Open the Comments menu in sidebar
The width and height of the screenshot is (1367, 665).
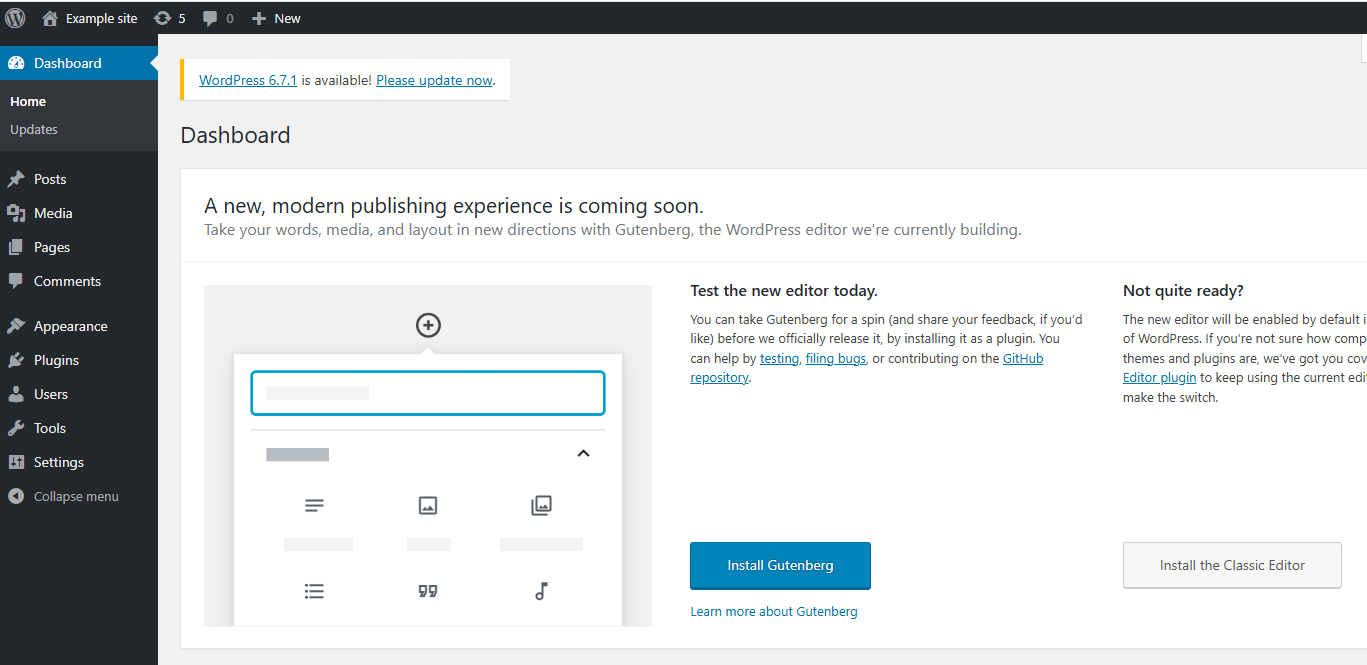point(66,281)
